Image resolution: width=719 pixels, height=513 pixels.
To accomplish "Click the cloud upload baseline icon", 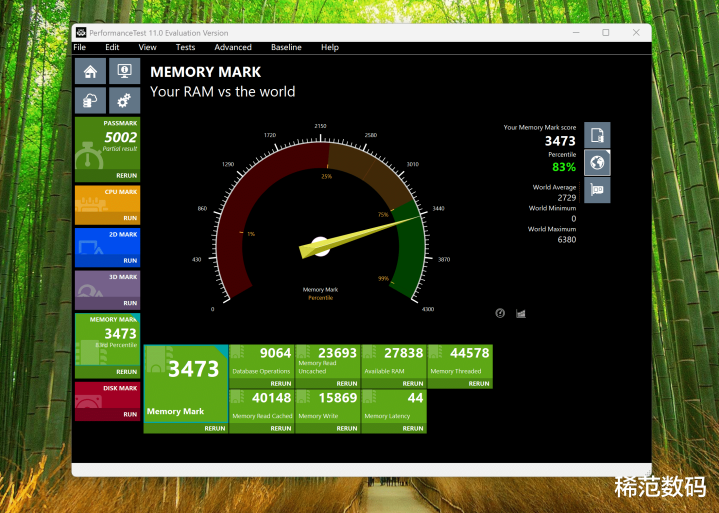I will [x=90, y=100].
